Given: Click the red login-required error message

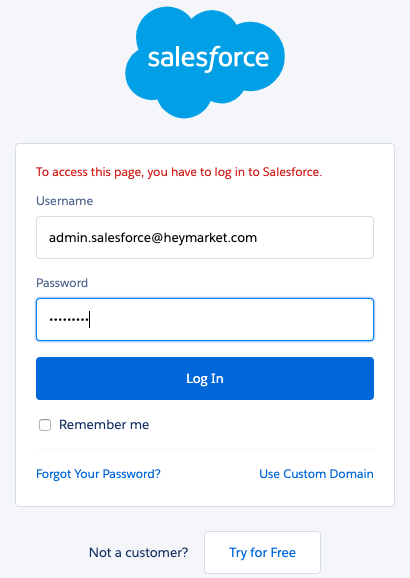Looking at the screenshot, I should tap(179, 172).
